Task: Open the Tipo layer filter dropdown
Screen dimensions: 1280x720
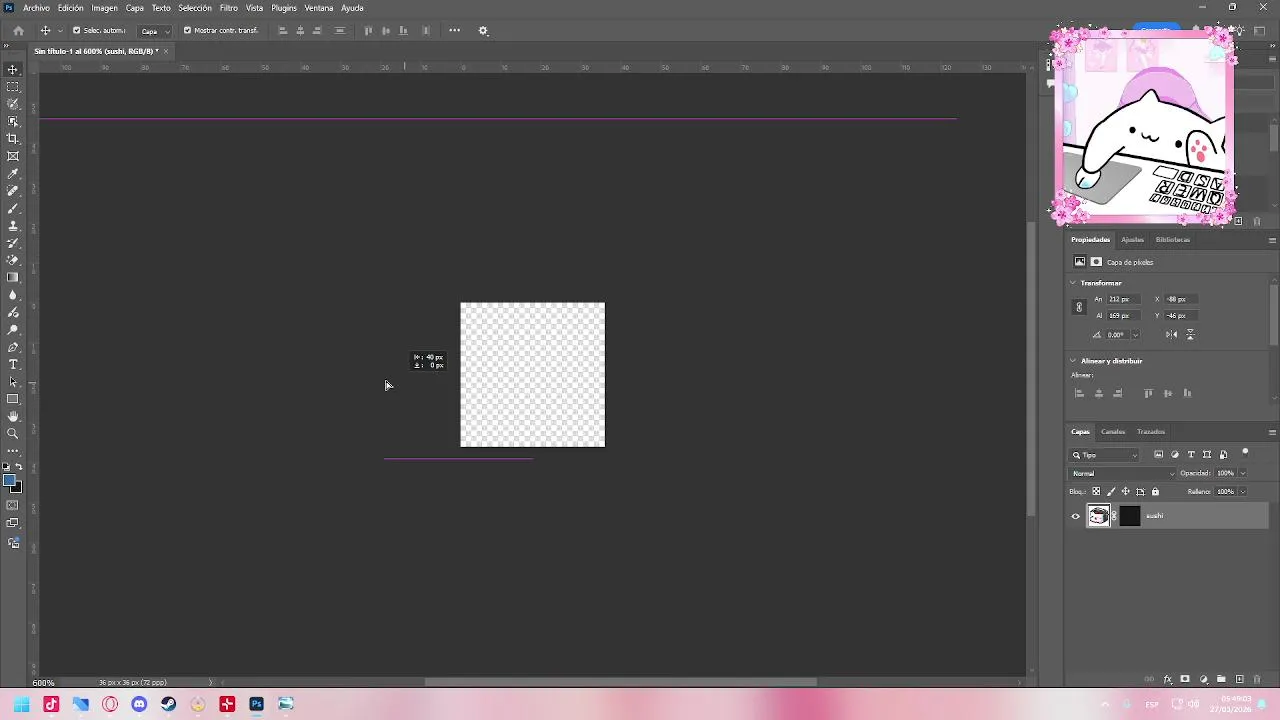Action: (1105, 455)
